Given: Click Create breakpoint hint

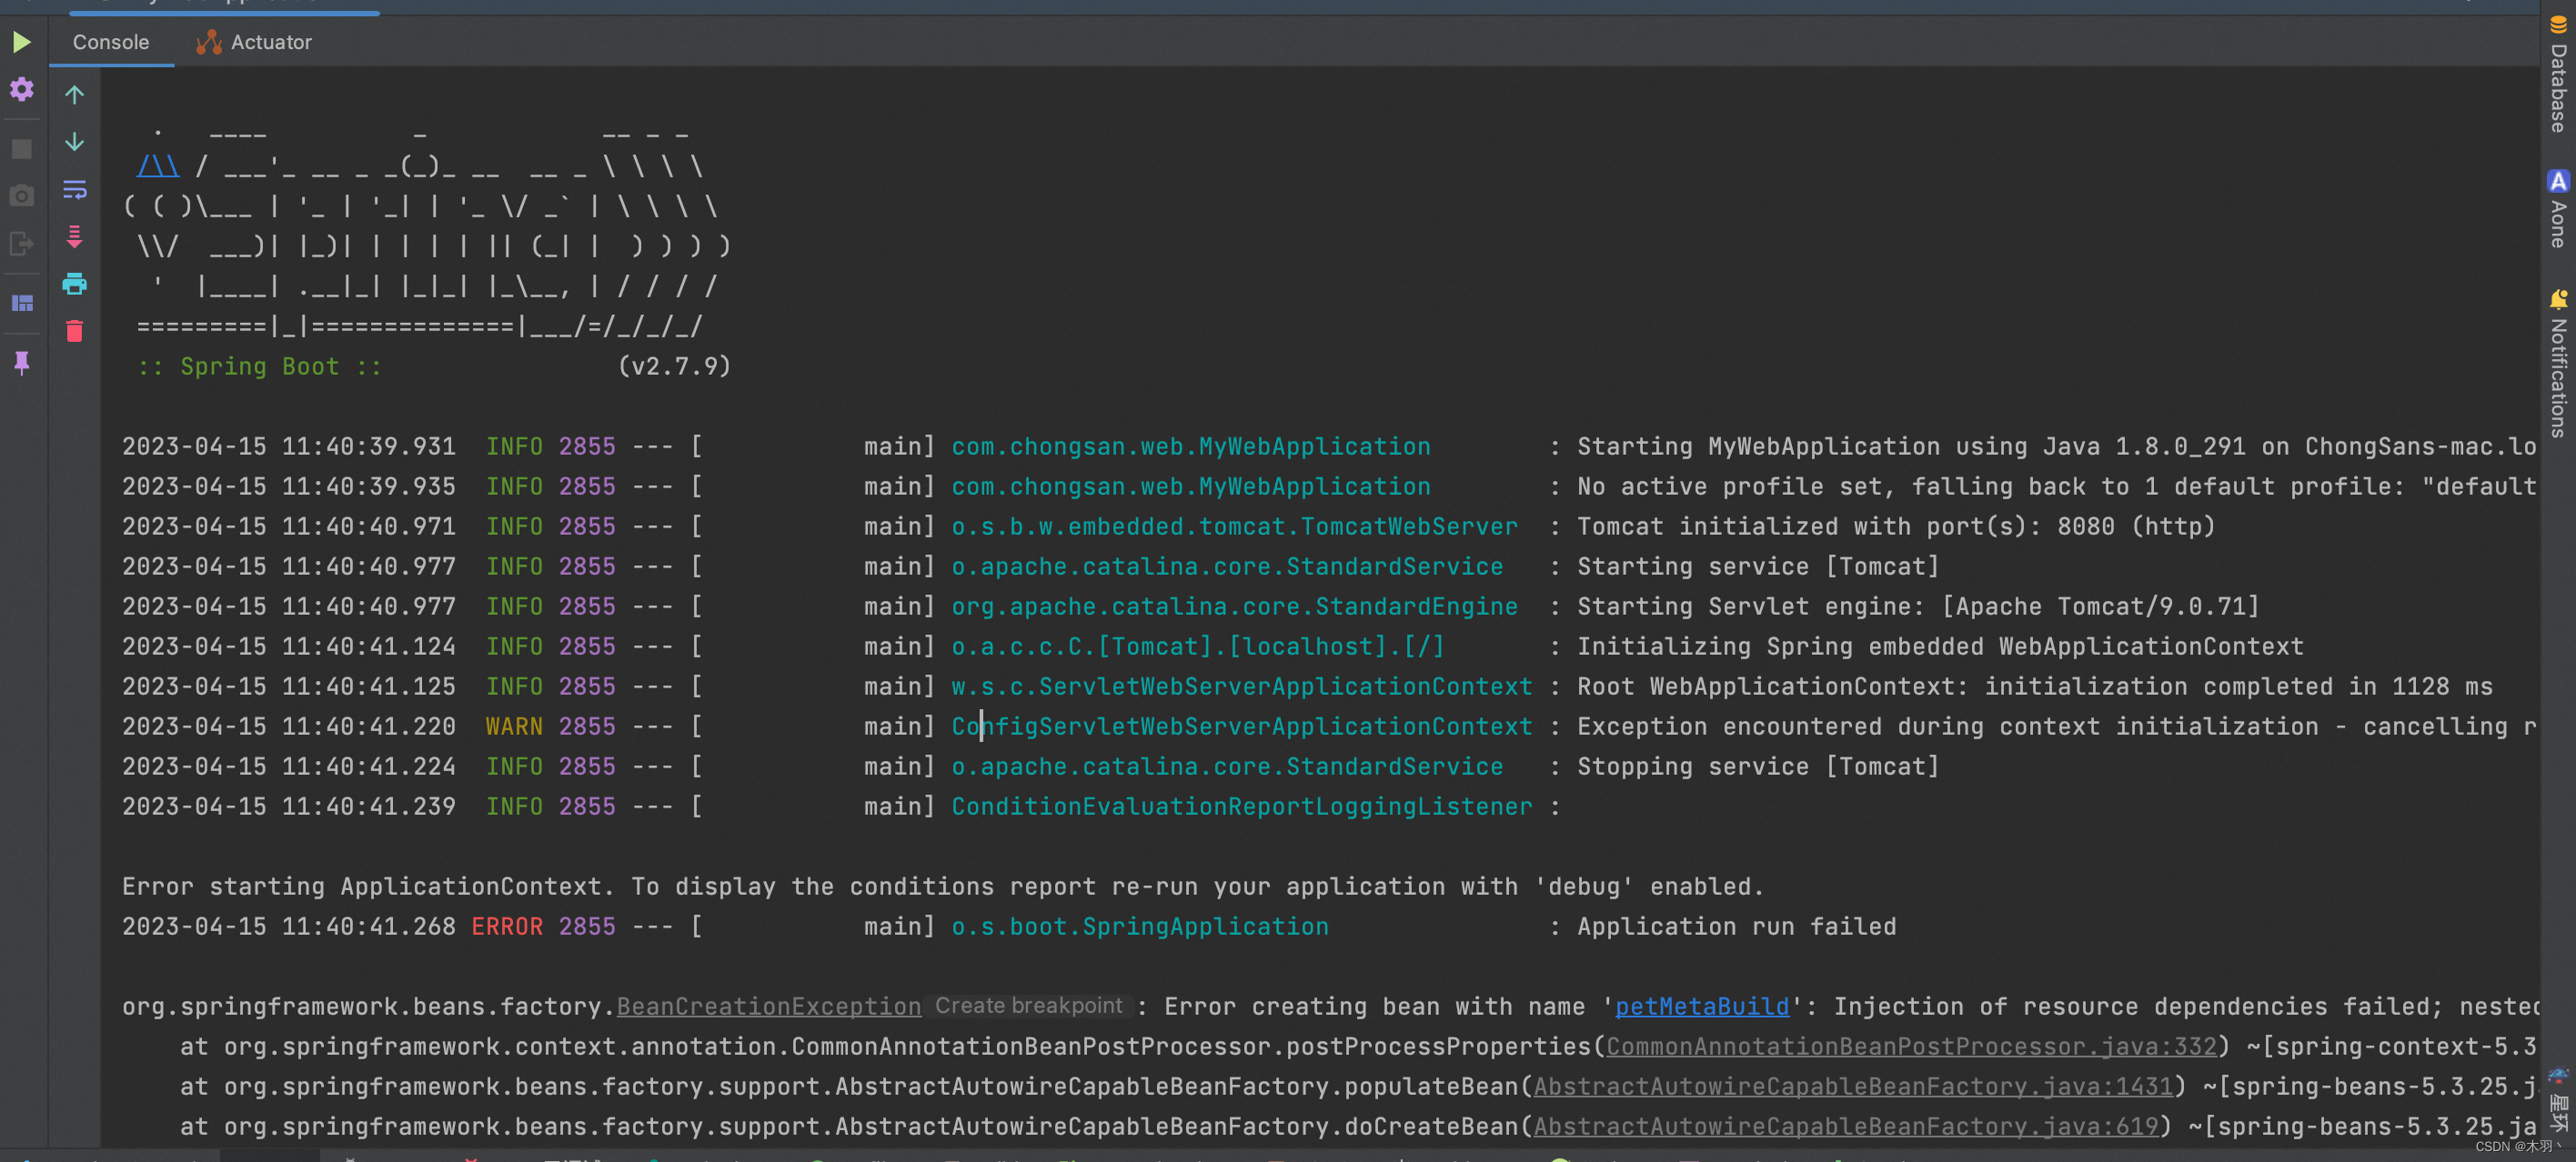Looking at the screenshot, I should [1028, 1006].
